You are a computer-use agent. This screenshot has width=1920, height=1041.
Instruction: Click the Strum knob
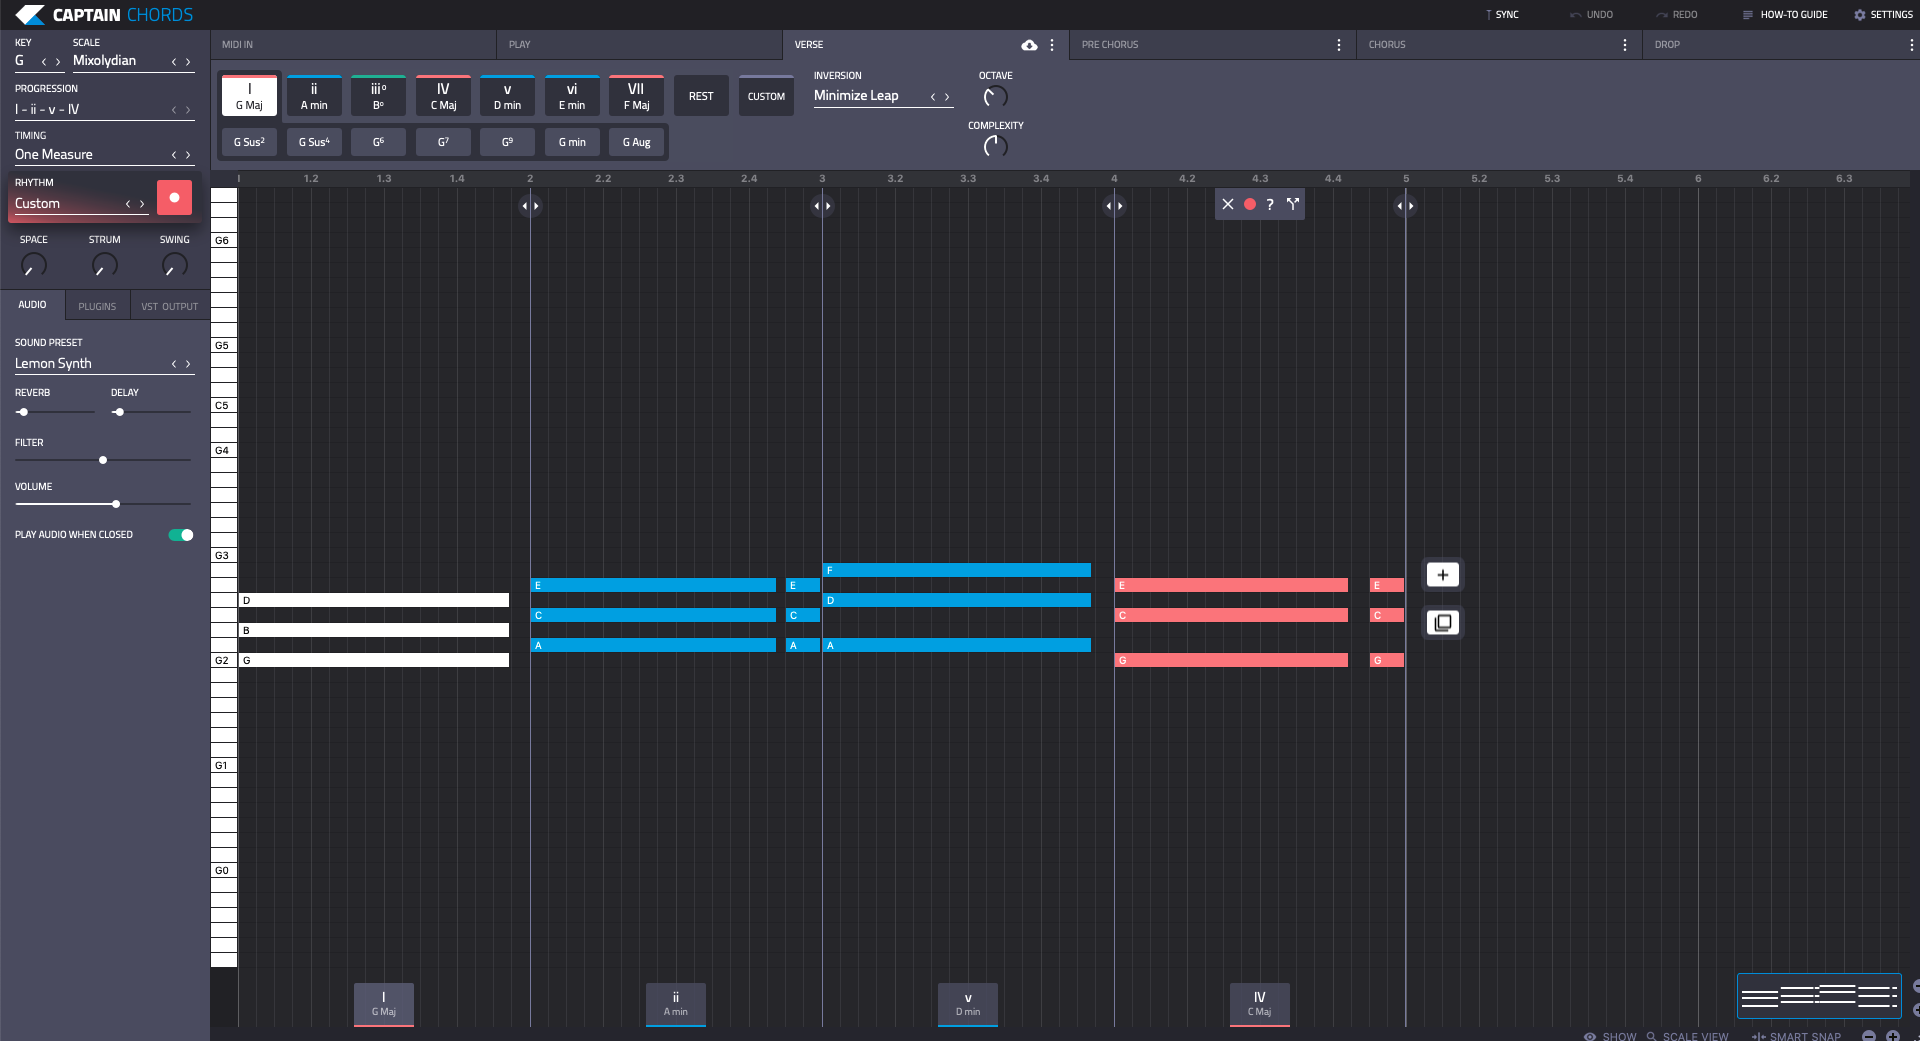[x=105, y=265]
